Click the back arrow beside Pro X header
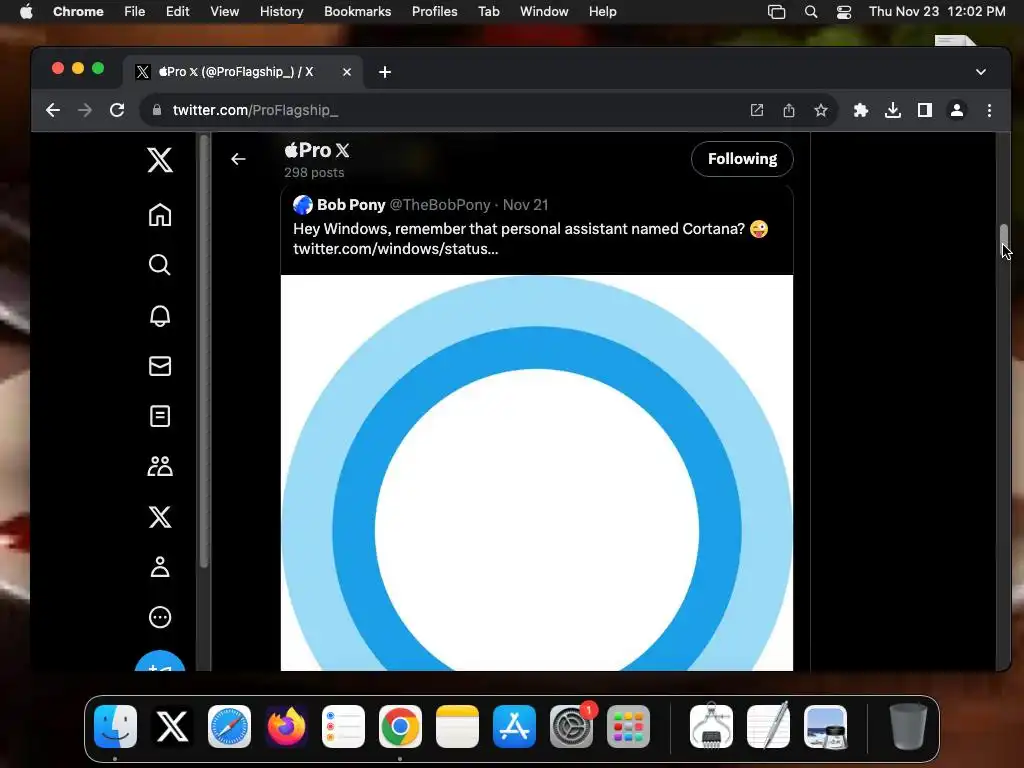 click(238, 159)
